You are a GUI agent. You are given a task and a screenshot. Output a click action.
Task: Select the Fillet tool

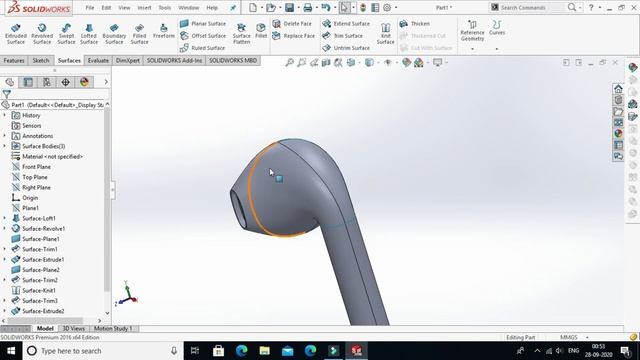click(261, 31)
